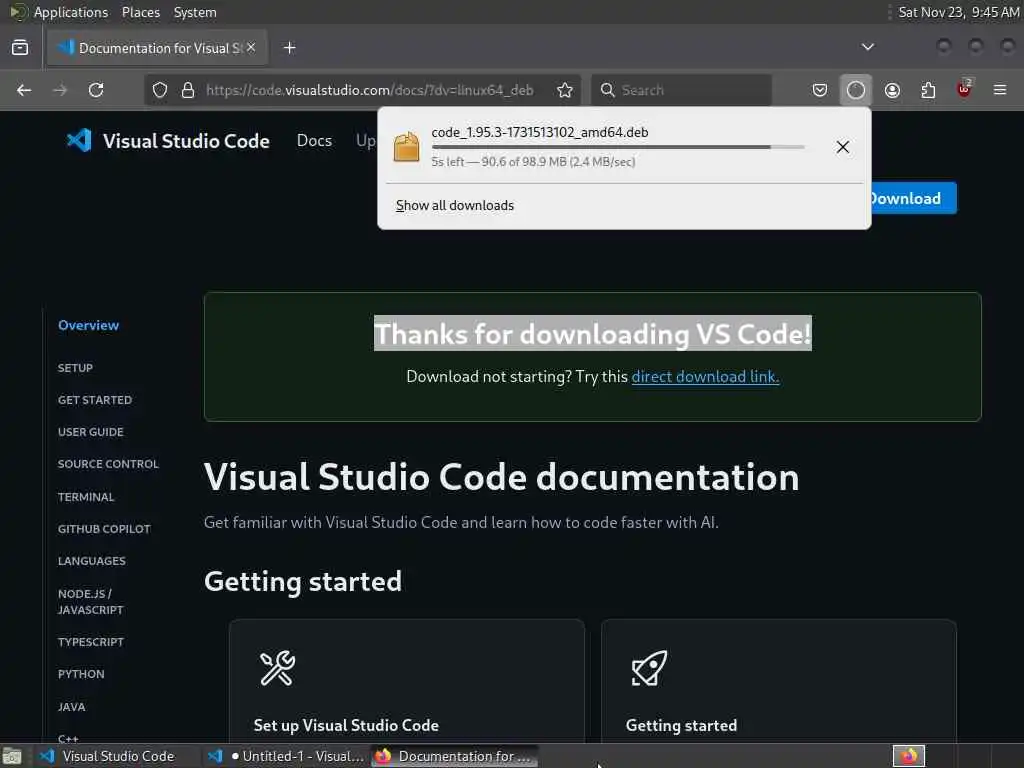Click the Firefox View icon
The width and height of the screenshot is (1024, 768).
(x=20, y=48)
